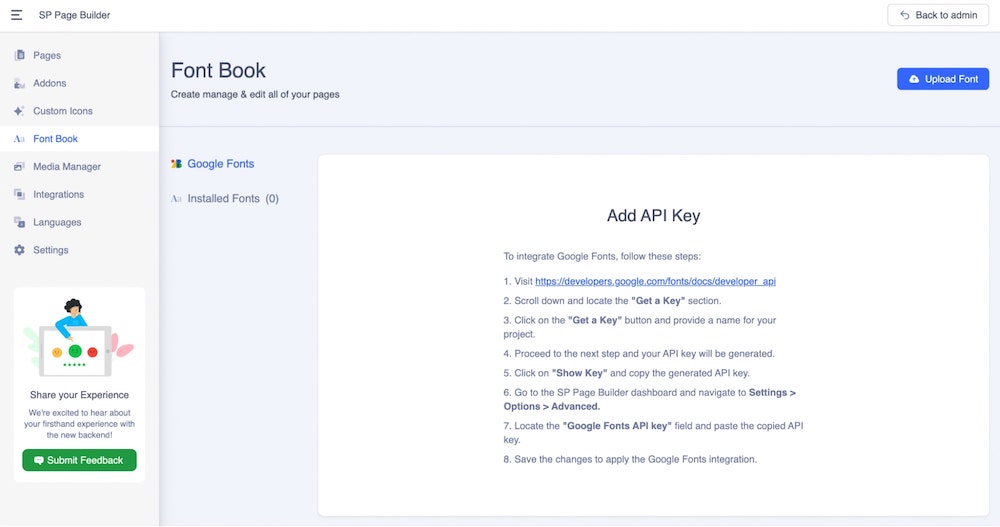Click the Google Fonts logo icon

[x=177, y=164]
